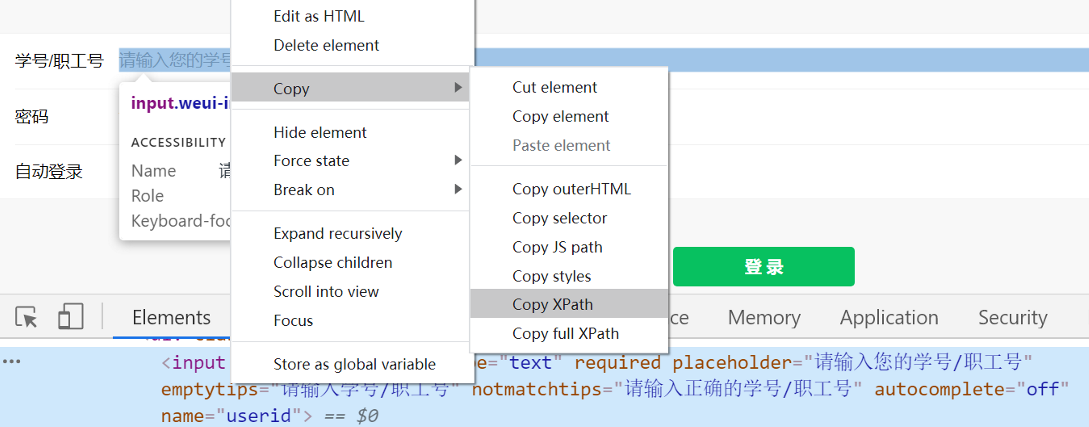1089x427 pixels.
Task: Choose Cut element
Action: tap(555, 87)
